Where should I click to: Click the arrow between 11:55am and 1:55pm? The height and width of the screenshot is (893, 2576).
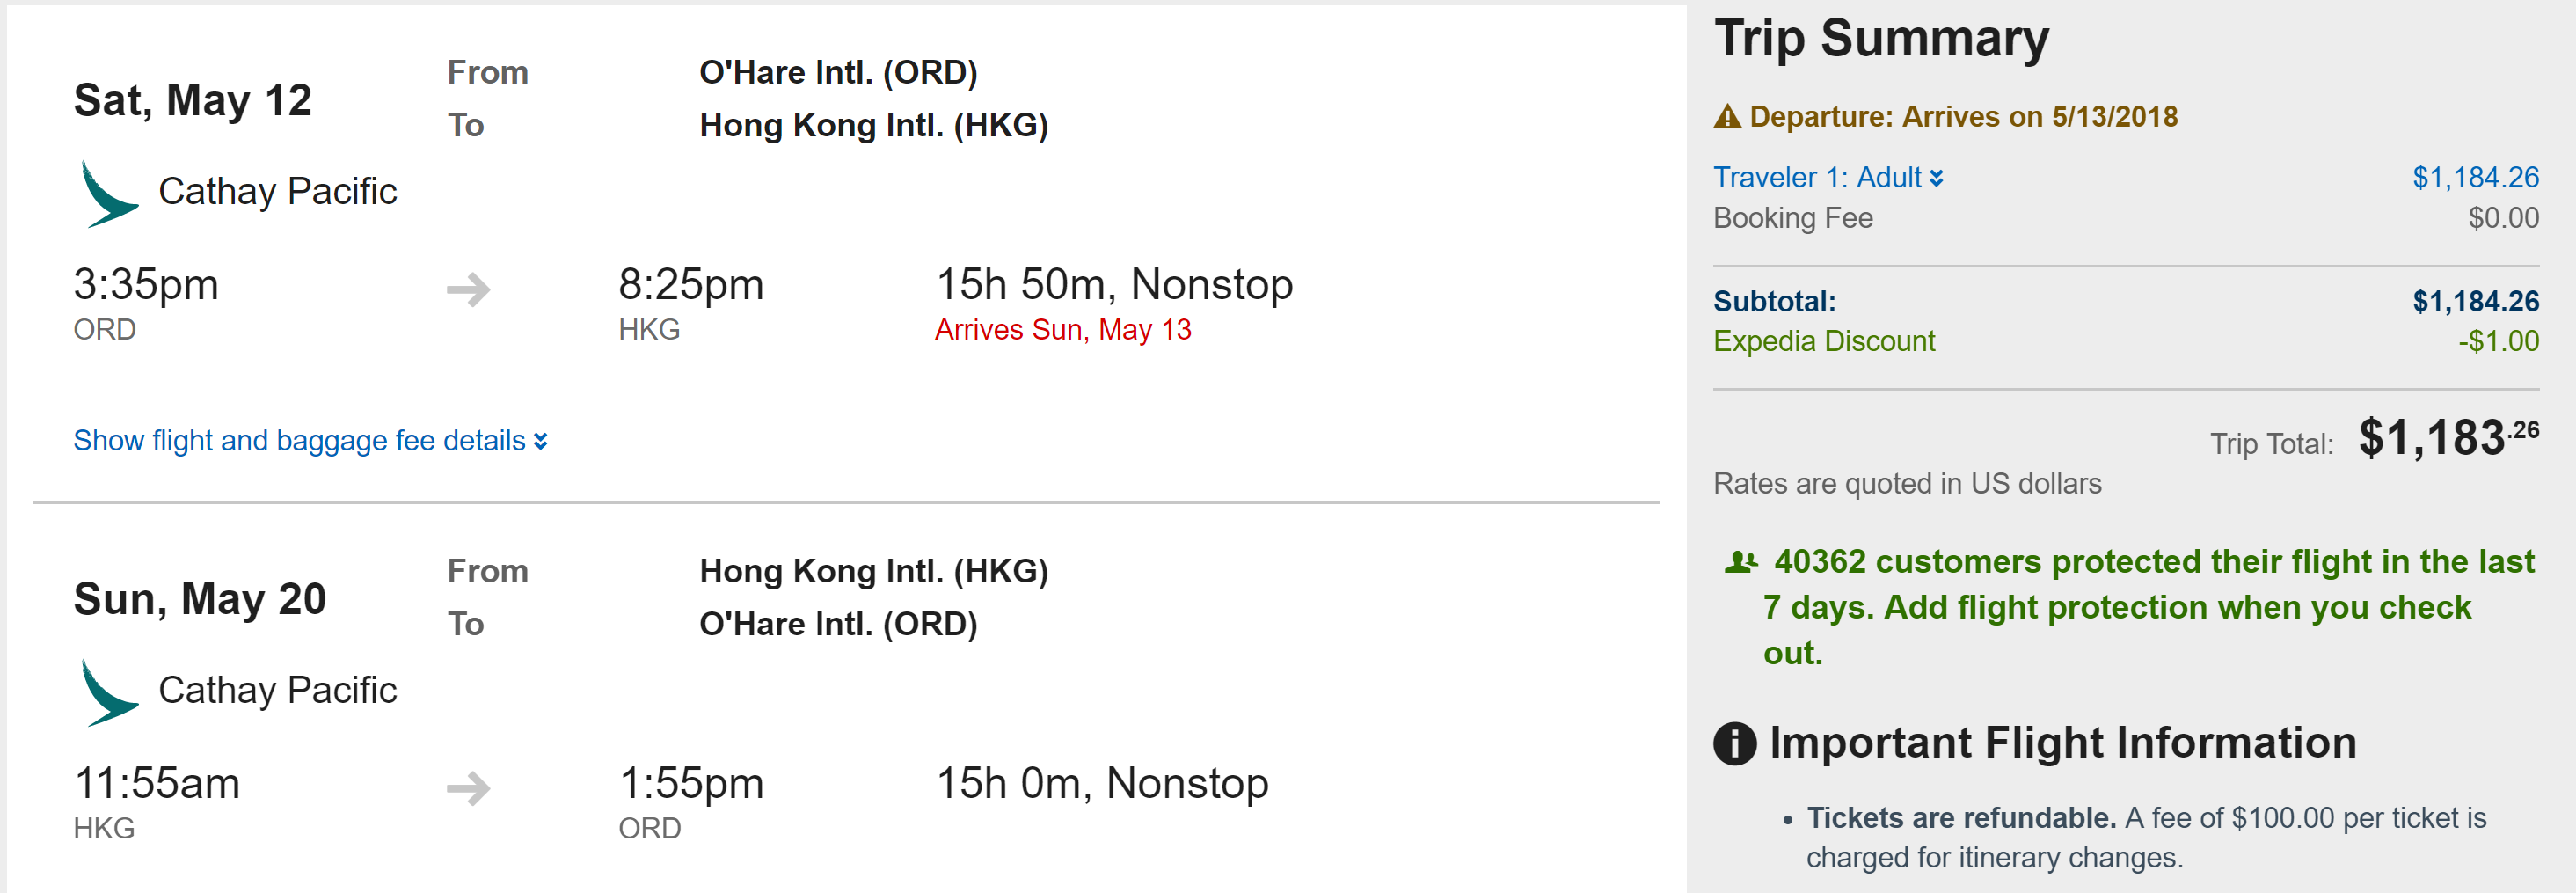coord(468,788)
